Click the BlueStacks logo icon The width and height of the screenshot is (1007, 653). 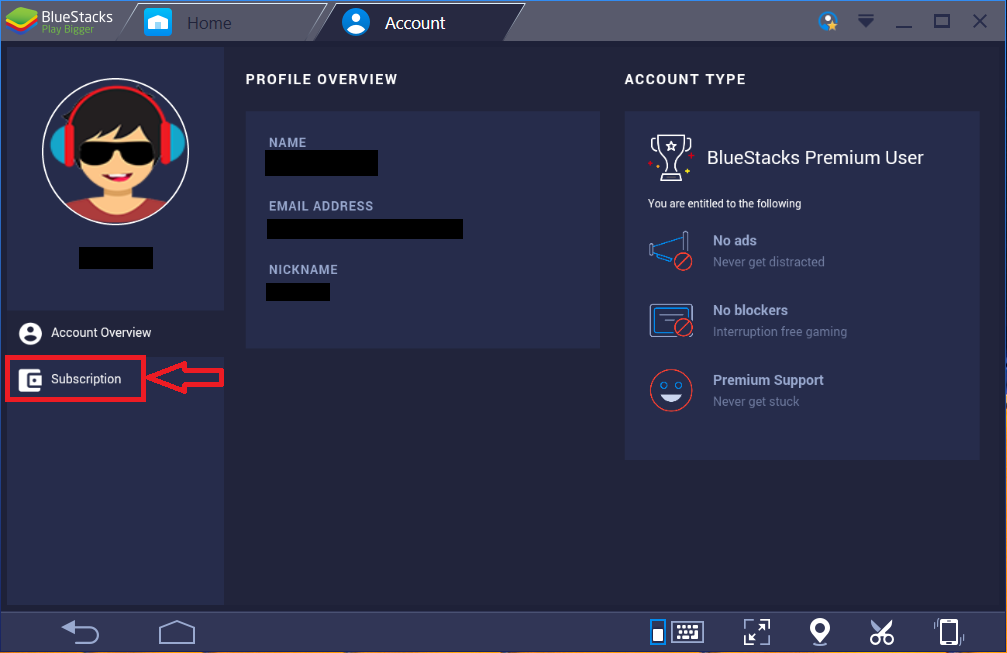[x=21, y=21]
